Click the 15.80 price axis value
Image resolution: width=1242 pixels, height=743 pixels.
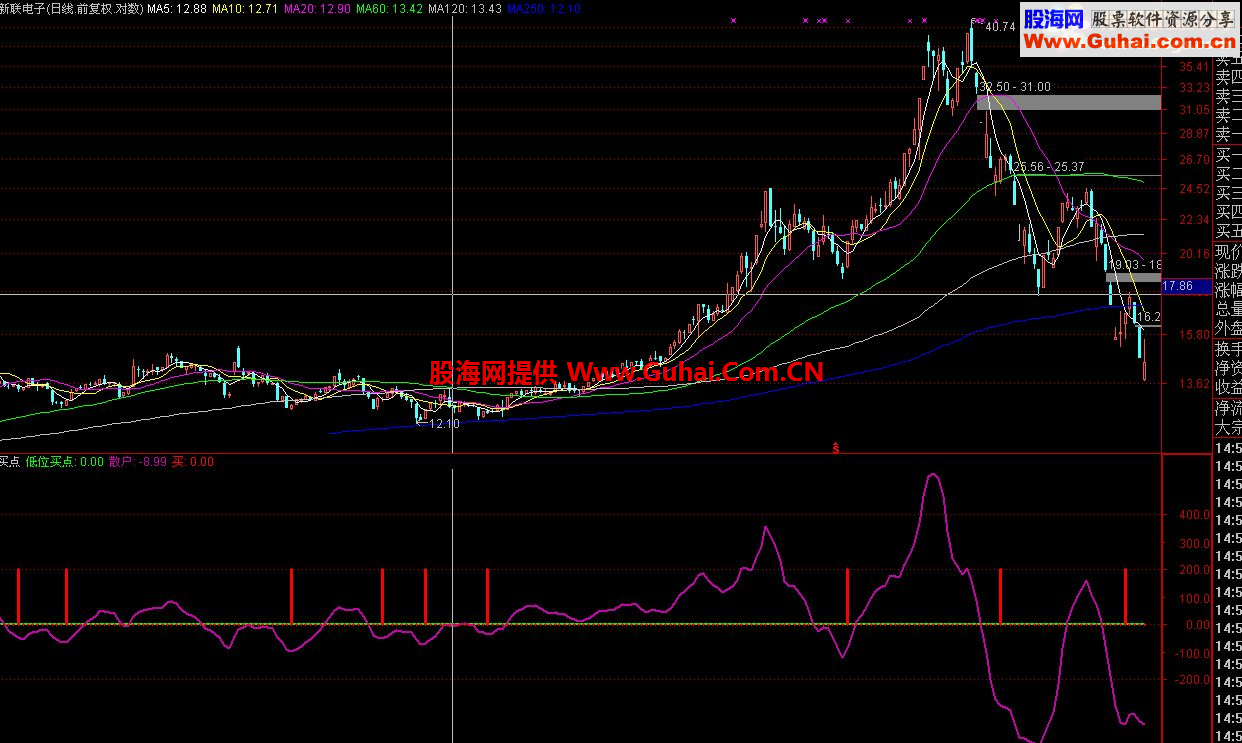pos(1195,334)
